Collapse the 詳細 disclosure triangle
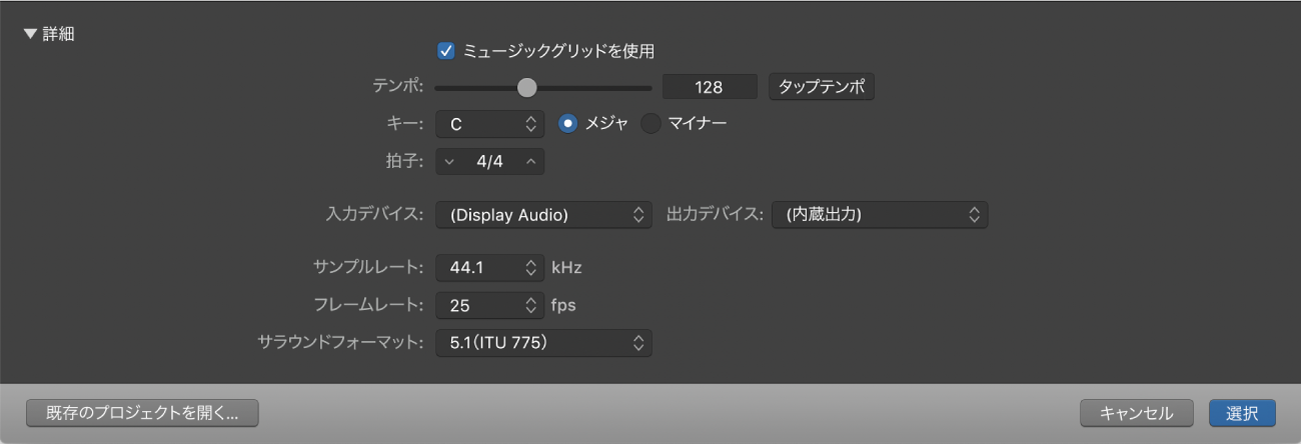 coord(30,34)
